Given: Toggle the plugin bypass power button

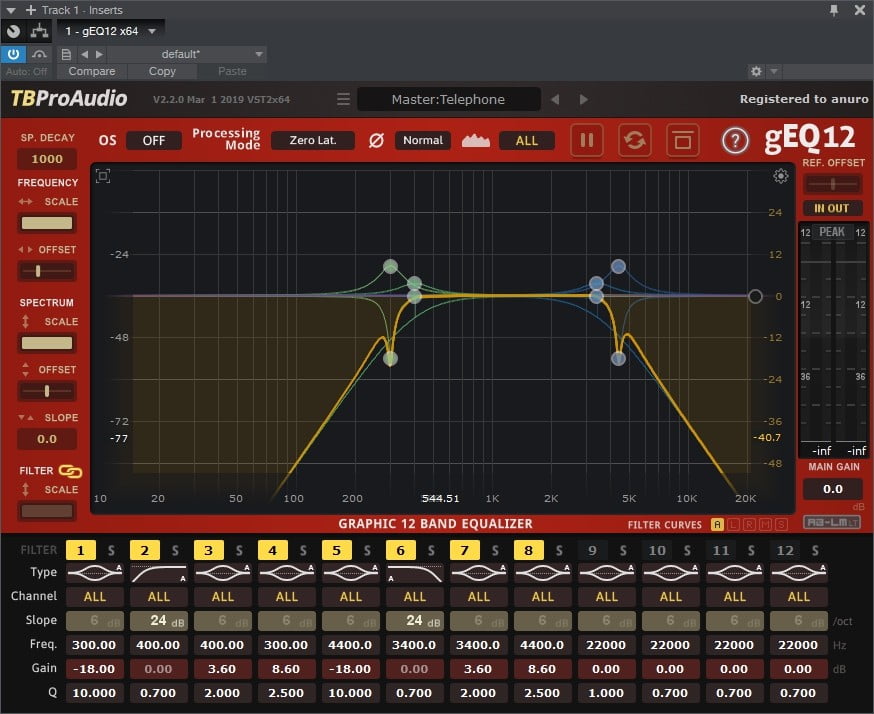Looking at the screenshot, I should [13, 54].
